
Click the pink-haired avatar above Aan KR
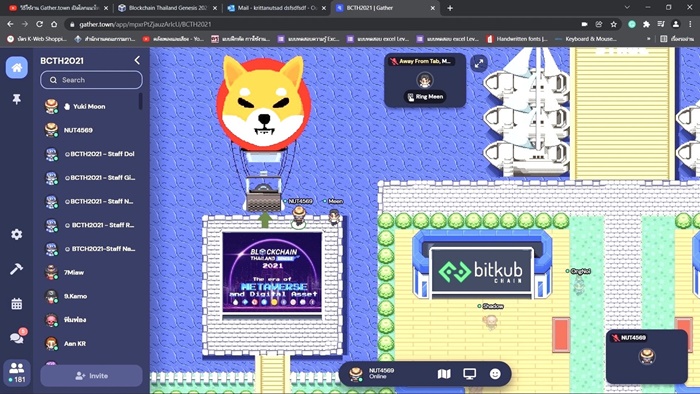click(51, 320)
